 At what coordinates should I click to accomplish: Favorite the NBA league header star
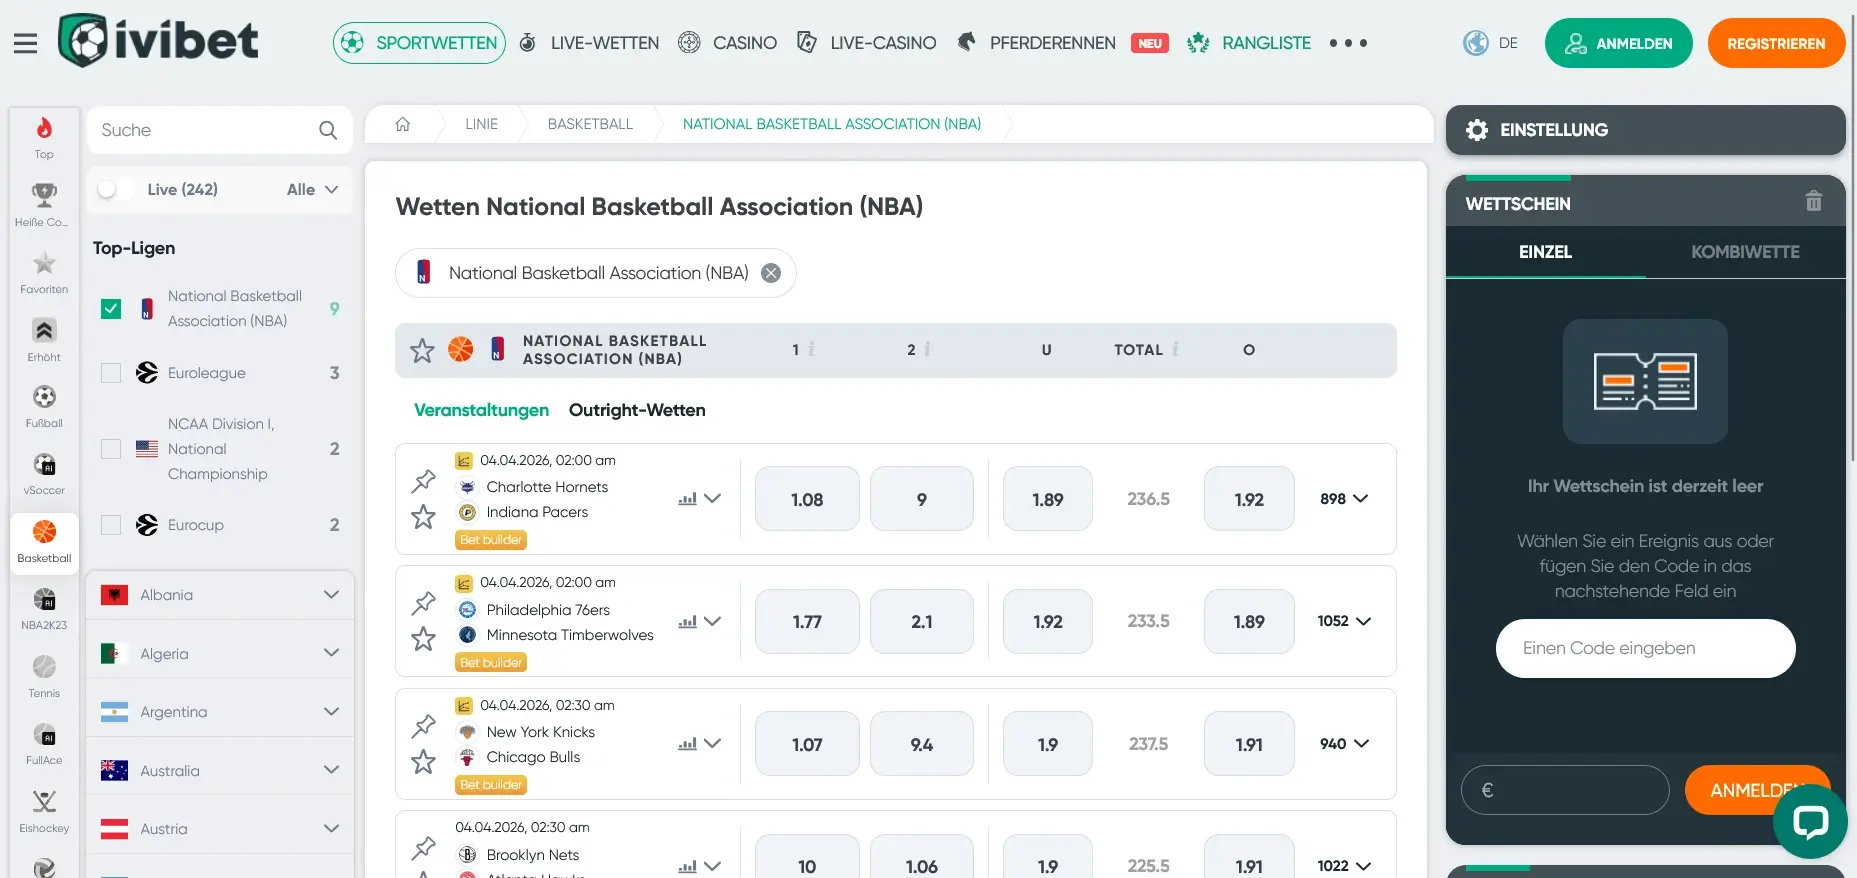422,350
